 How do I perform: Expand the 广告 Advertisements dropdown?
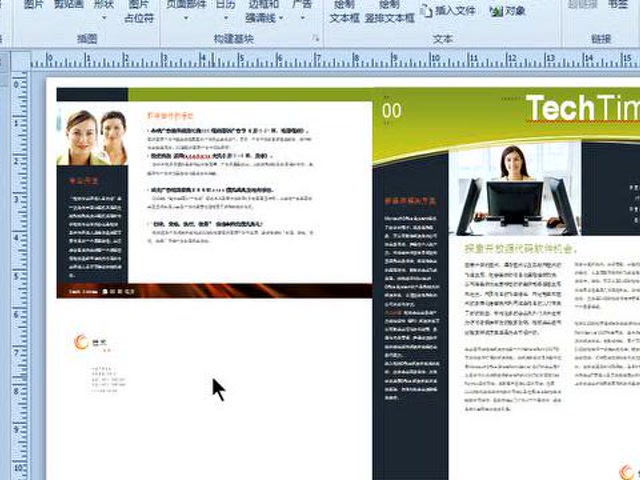[301, 10]
